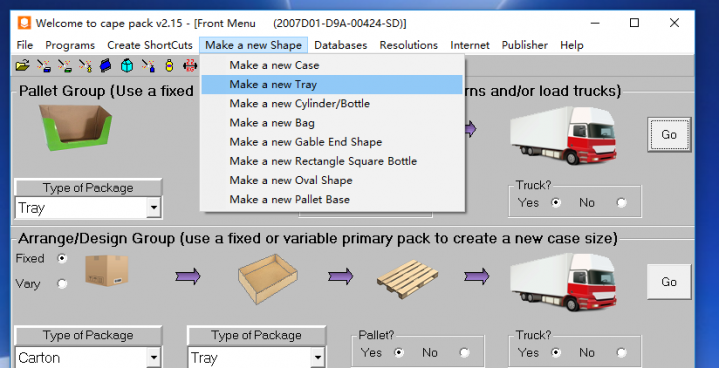Open the Databases menu
This screenshot has height=368, width=719.
(341, 45)
